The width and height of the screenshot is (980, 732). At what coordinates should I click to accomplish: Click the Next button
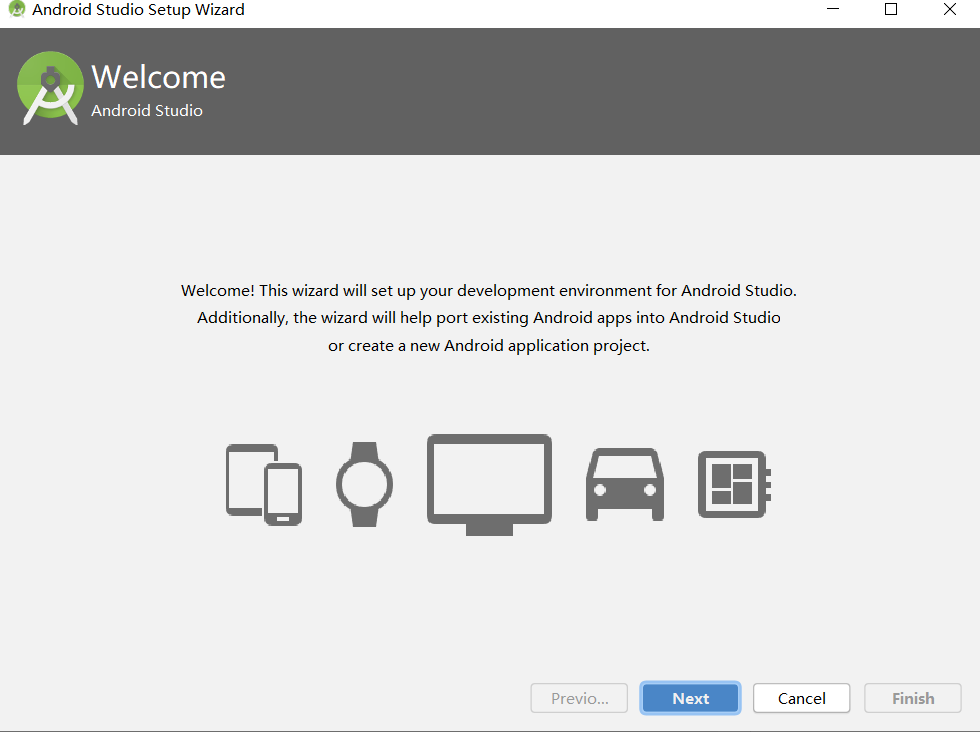[x=690, y=698]
